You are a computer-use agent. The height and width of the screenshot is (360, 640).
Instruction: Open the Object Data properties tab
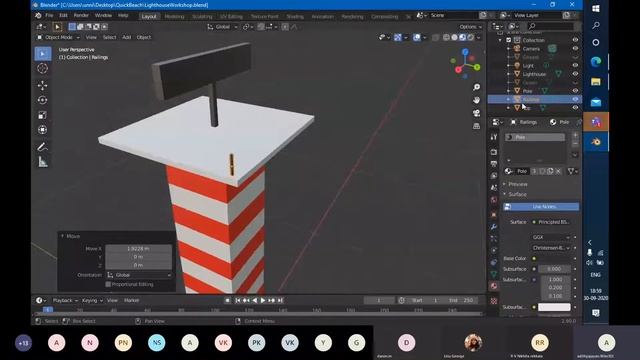point(494,274)
